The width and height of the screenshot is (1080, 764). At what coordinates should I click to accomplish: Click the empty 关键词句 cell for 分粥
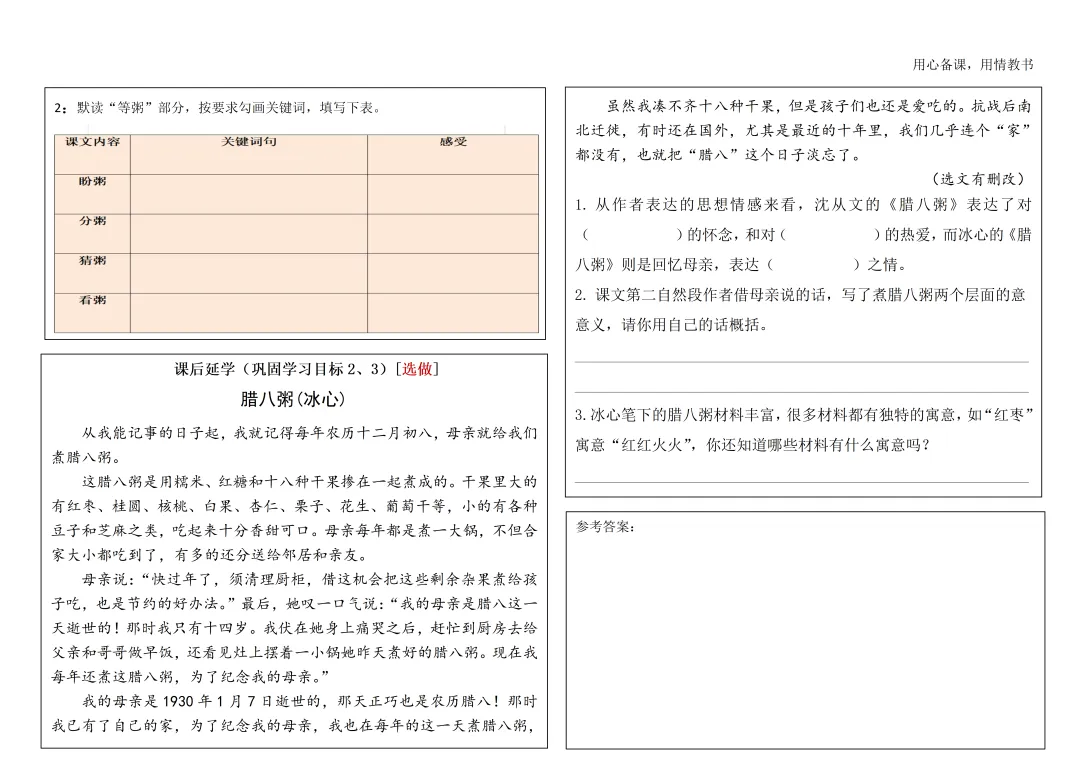pos(249,234)
